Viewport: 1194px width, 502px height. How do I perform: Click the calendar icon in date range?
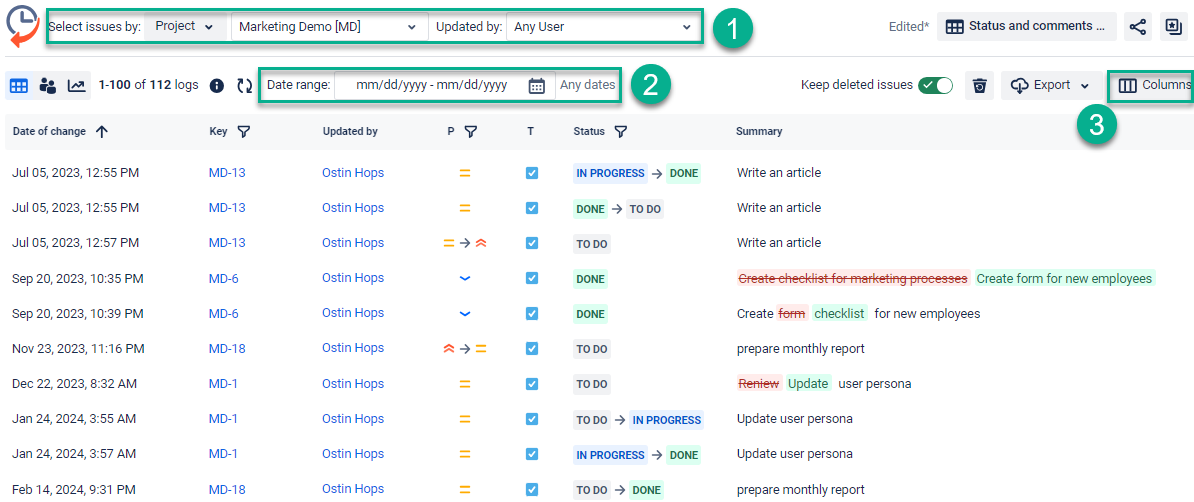tap(537, 86)
